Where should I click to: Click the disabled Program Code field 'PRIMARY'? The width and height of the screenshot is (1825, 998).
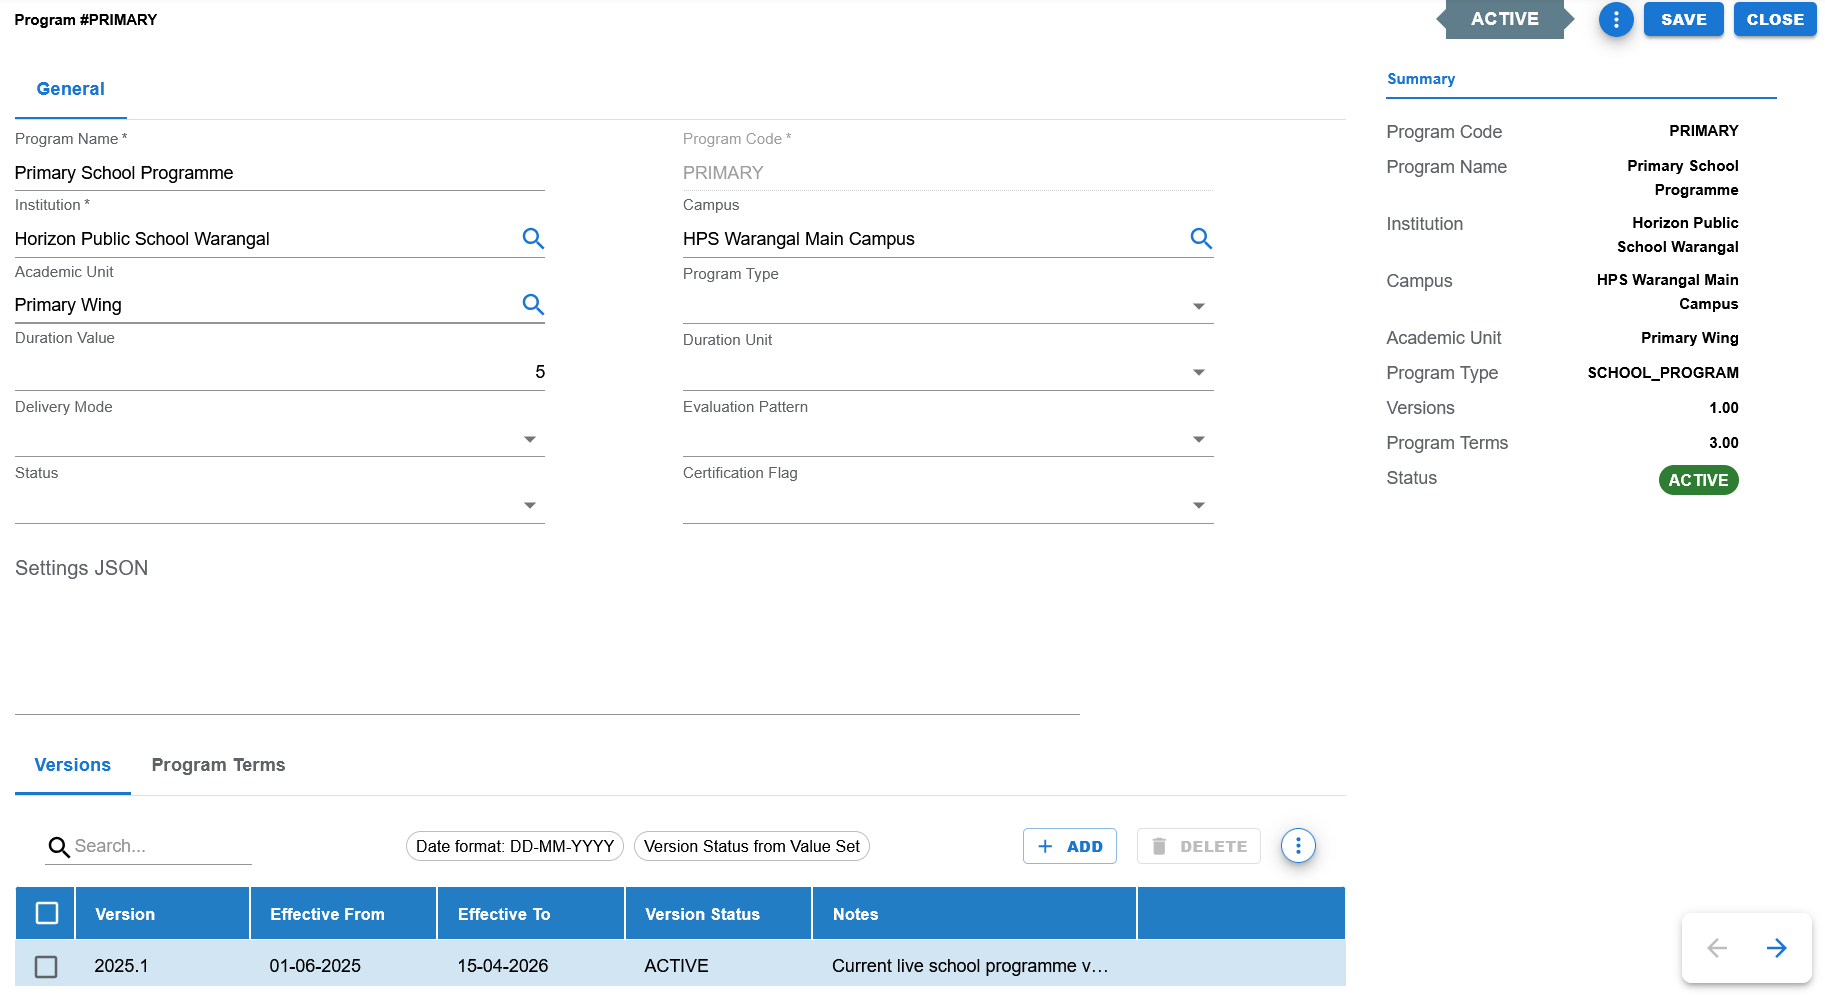[x=948, y=173]
